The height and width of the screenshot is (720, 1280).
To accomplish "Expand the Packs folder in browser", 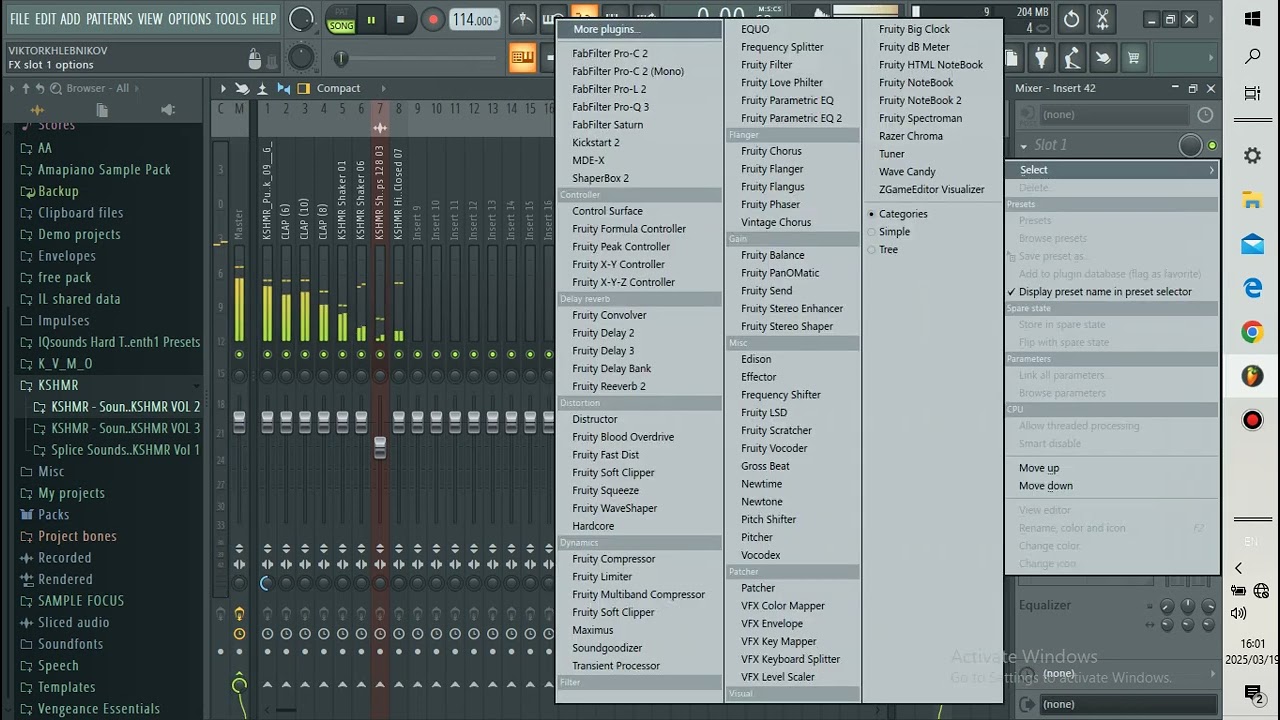I will [x=53, y=514].
